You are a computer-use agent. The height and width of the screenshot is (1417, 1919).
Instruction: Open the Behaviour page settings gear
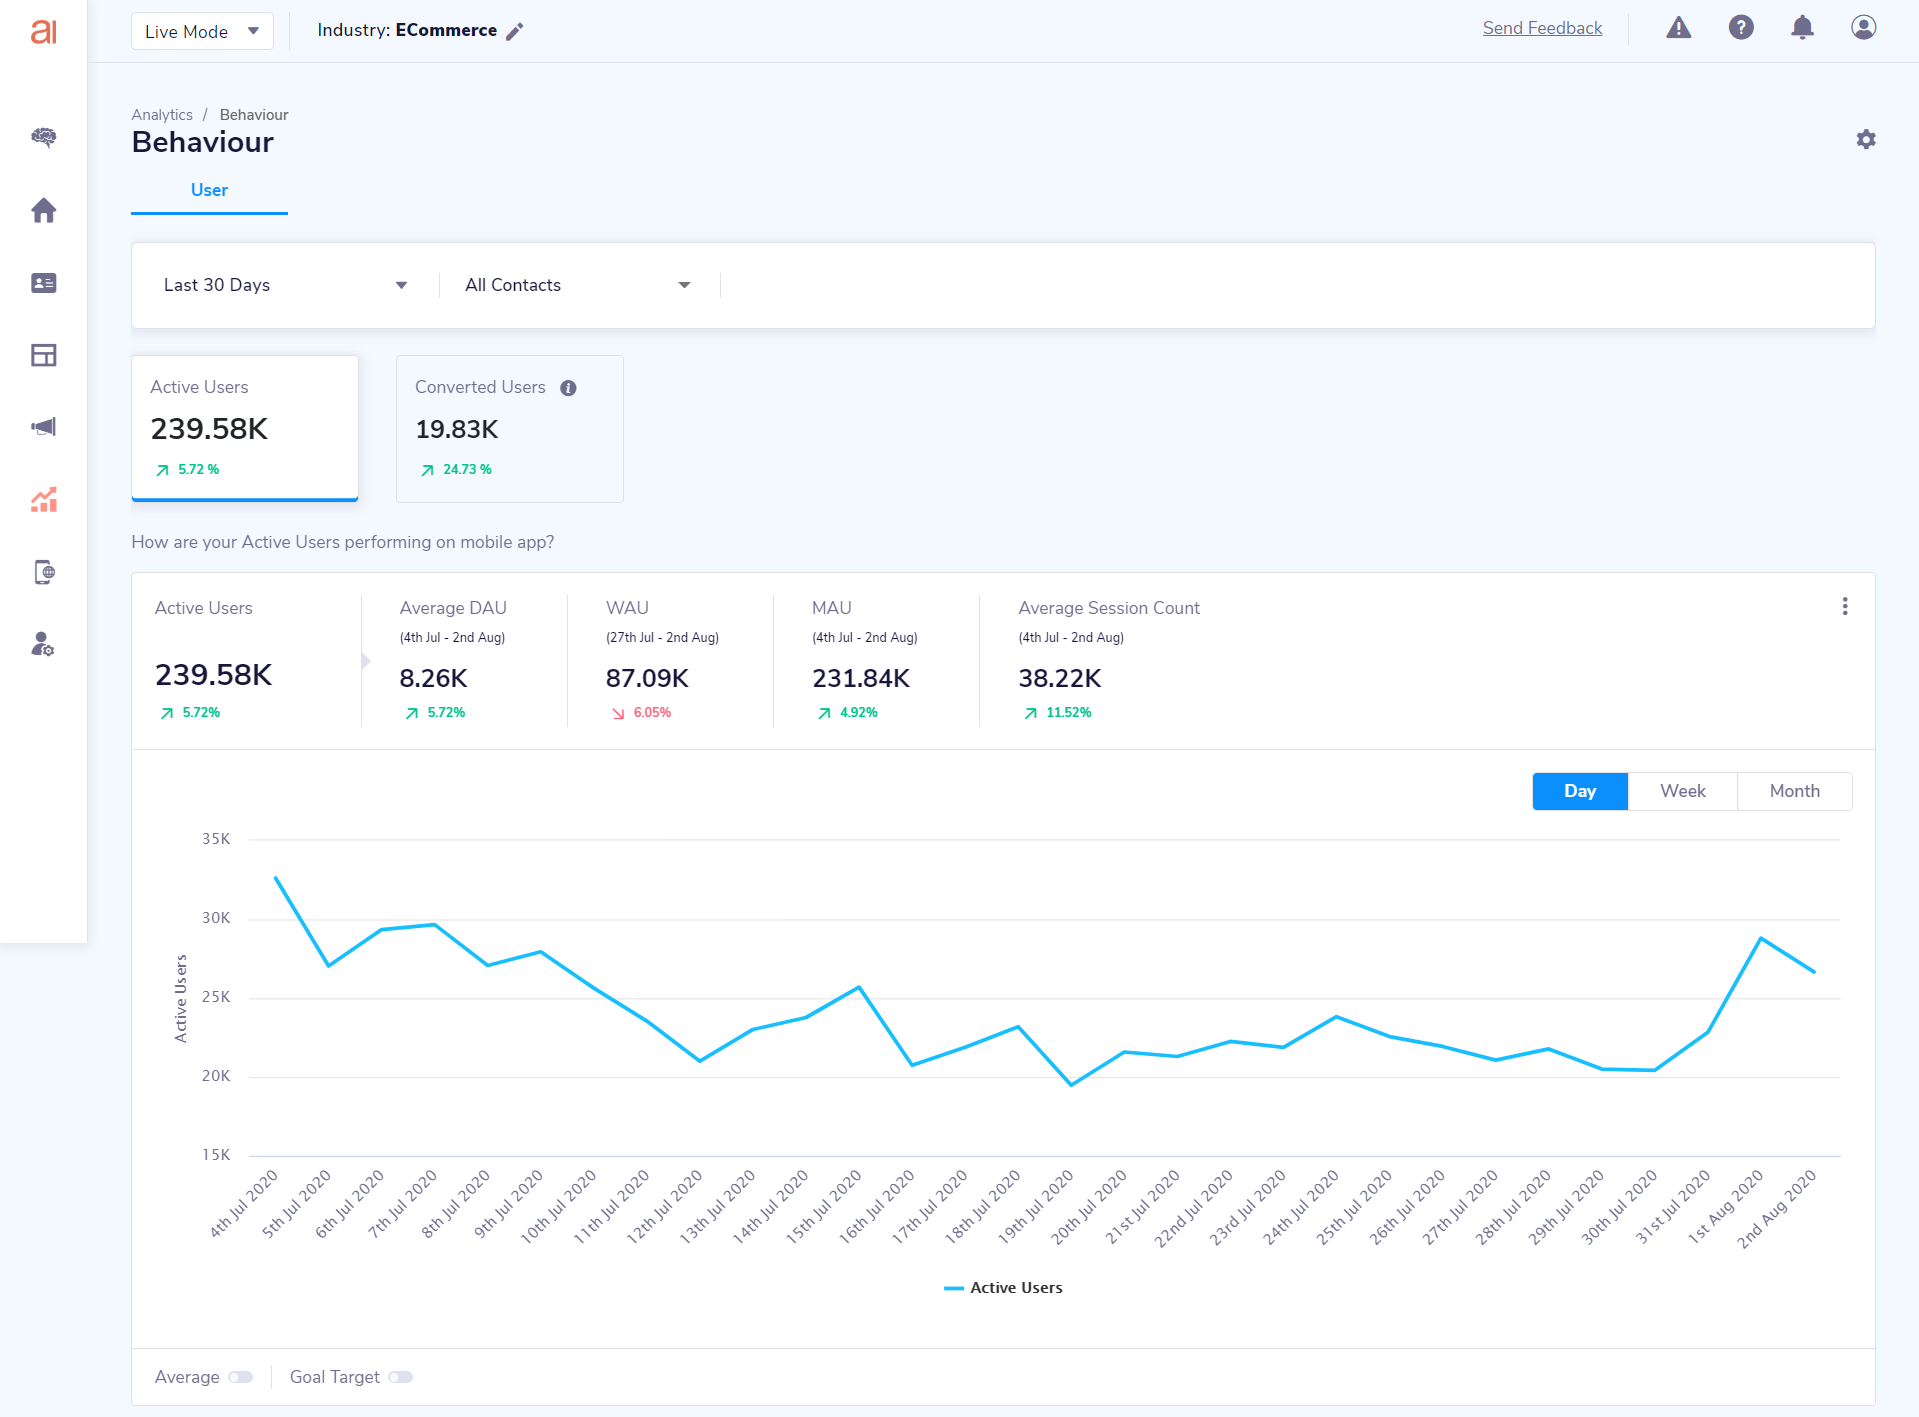tap(1866, 139)
